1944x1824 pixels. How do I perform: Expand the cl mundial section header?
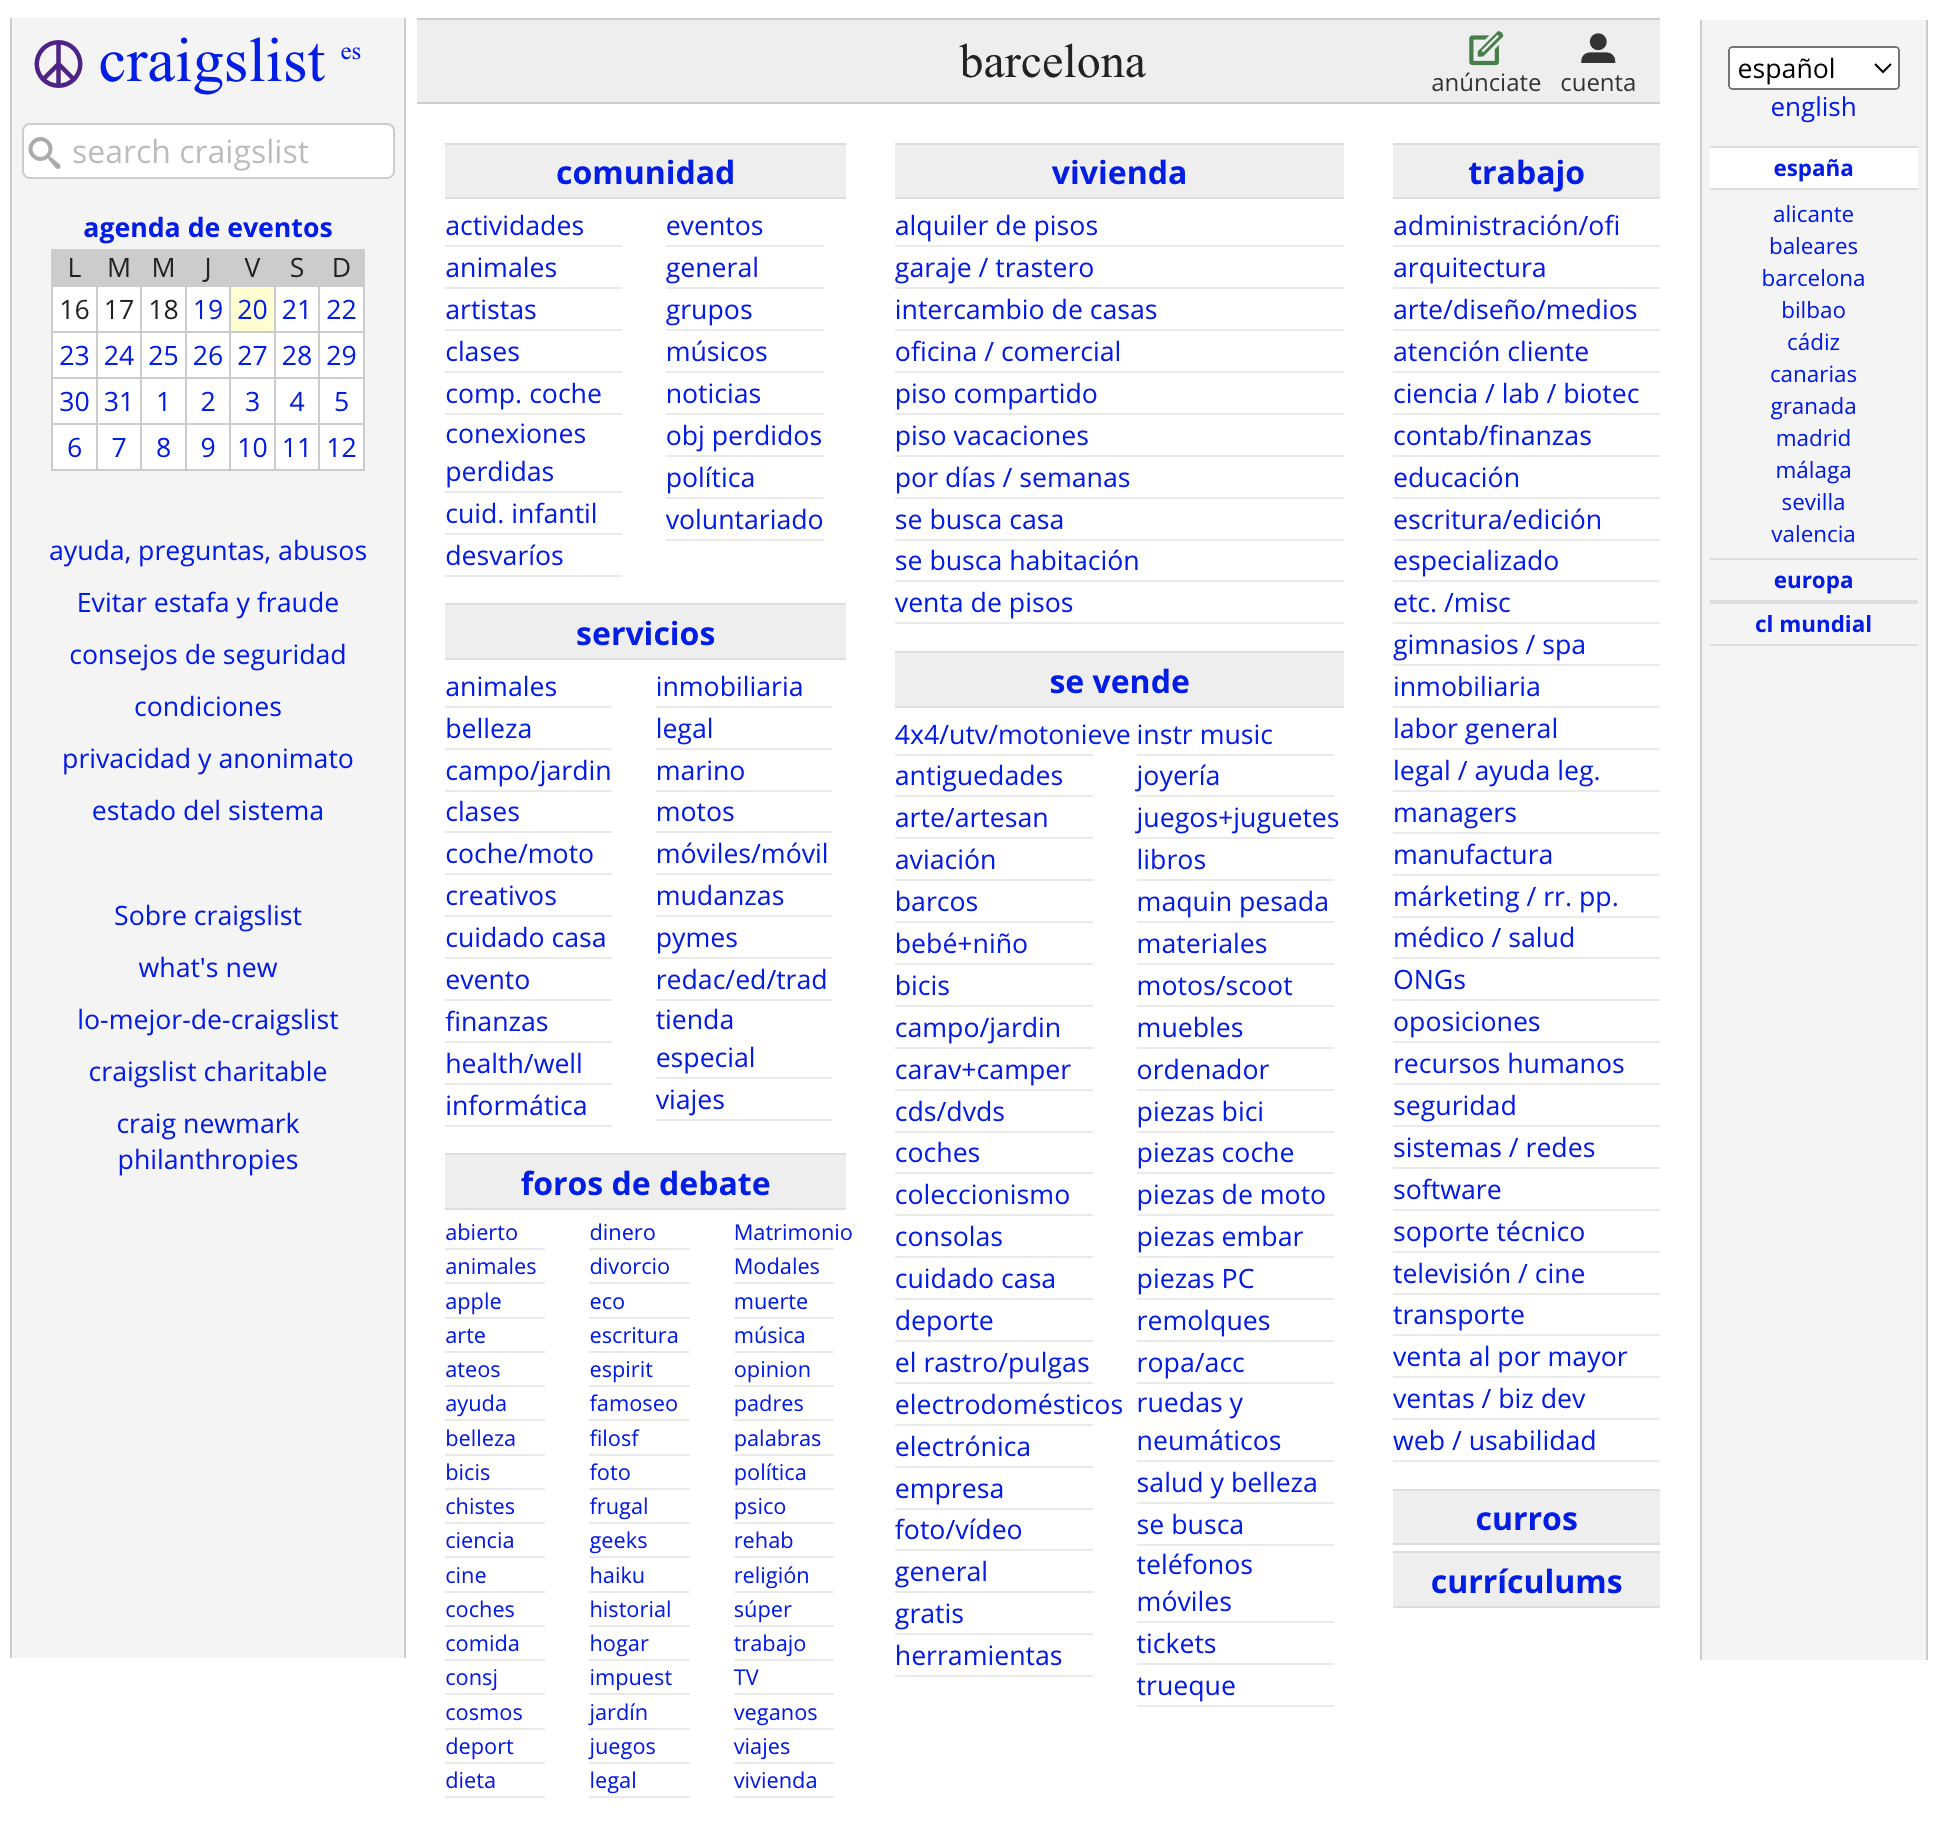(x=1813, y=624)
